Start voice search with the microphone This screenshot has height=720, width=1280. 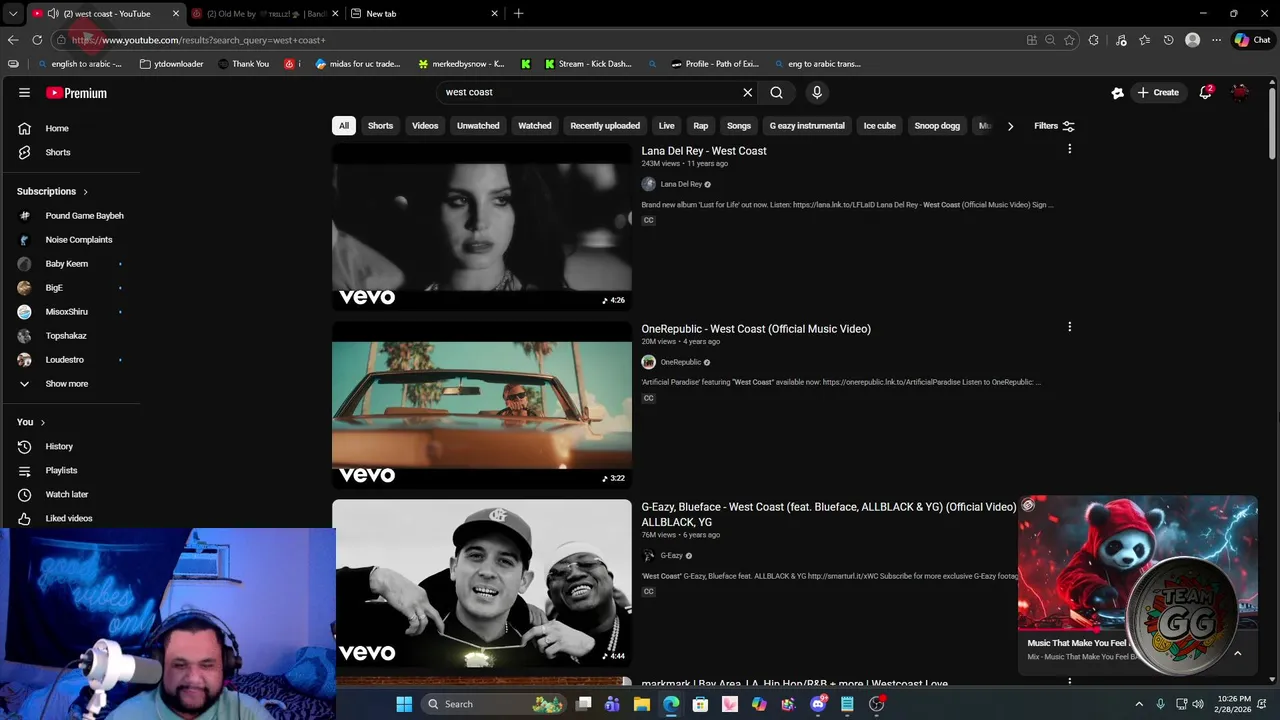817,92
